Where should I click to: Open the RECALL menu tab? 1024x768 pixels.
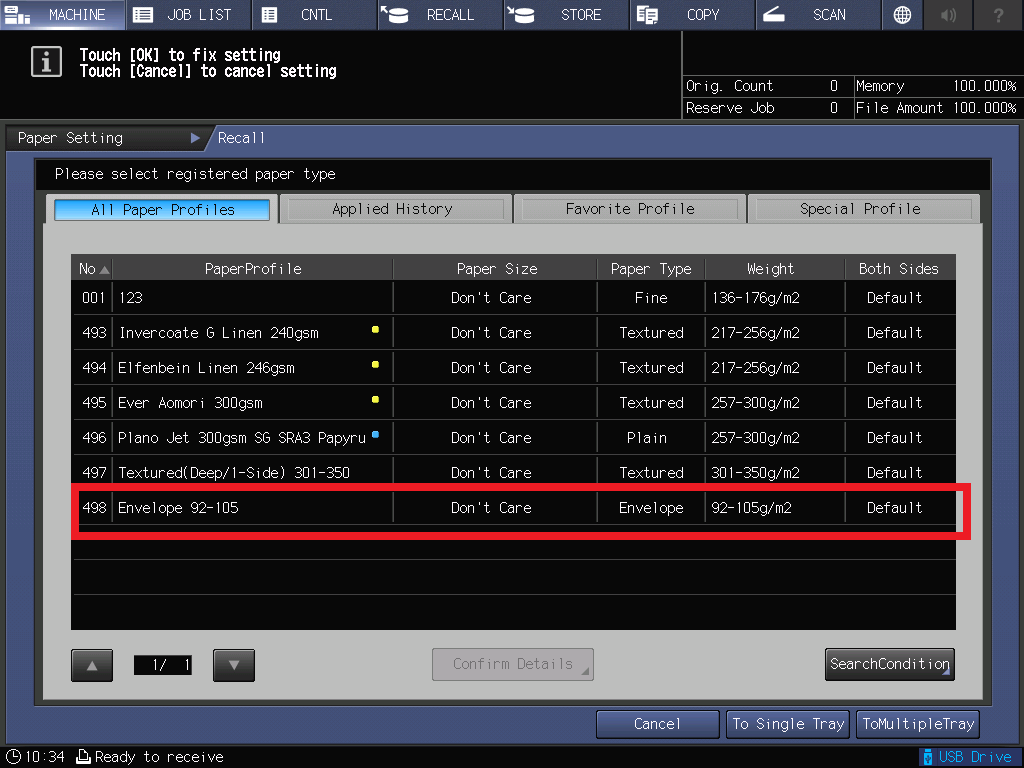(x=439, y=15)
